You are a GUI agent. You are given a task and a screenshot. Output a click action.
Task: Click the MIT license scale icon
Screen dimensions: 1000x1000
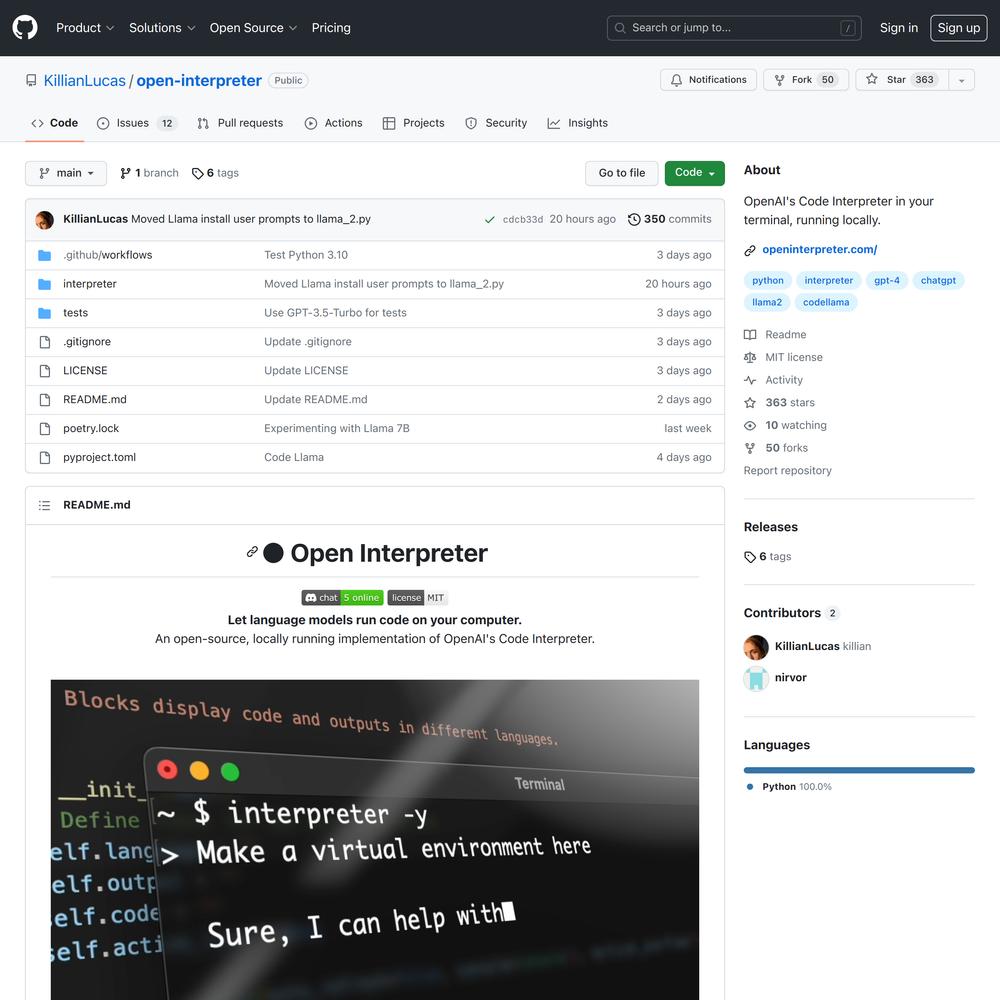pos(750,357)
